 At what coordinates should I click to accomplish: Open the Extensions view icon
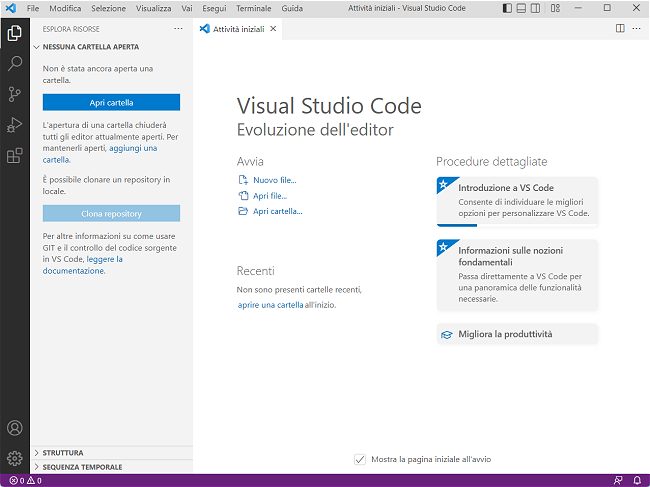pos(15,155)
